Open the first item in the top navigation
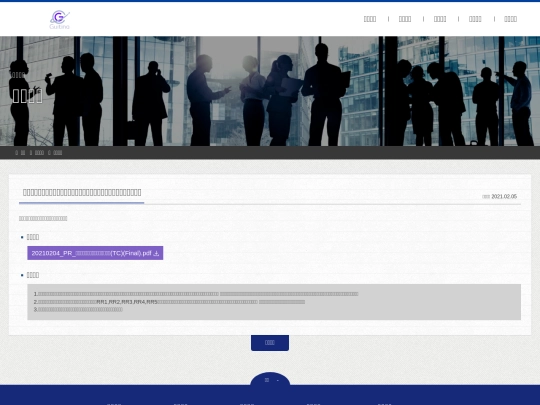The width and height of the screenshot is (540, 405). click(x=370, y=19)
